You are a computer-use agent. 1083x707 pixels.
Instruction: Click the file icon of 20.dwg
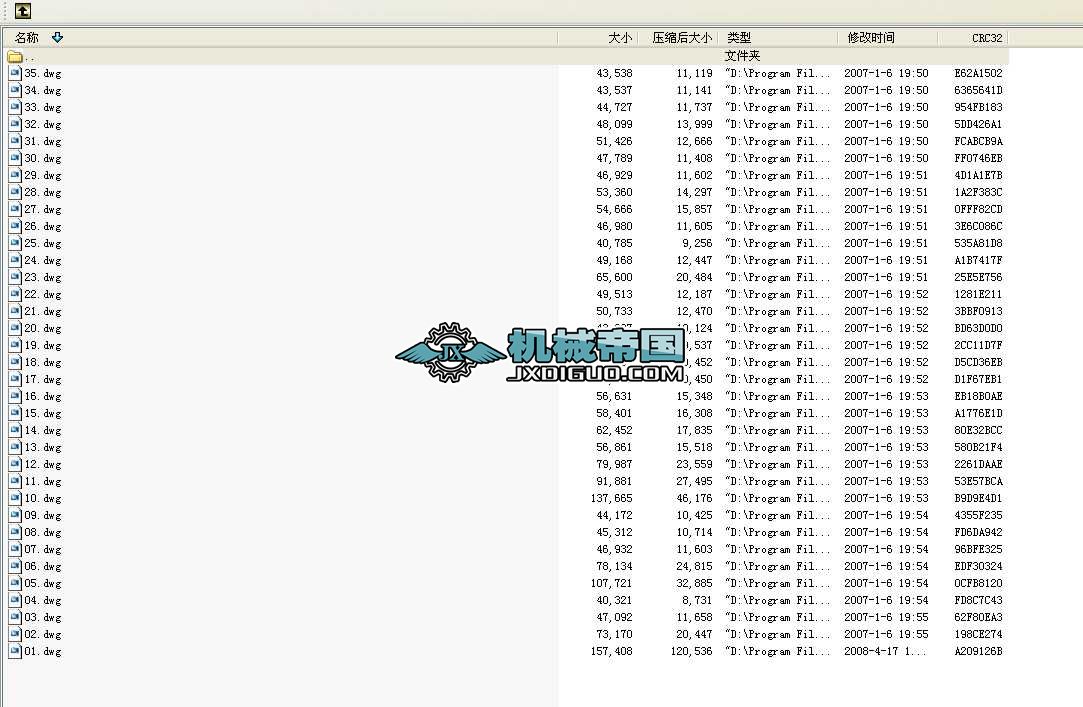click(14, 328)
